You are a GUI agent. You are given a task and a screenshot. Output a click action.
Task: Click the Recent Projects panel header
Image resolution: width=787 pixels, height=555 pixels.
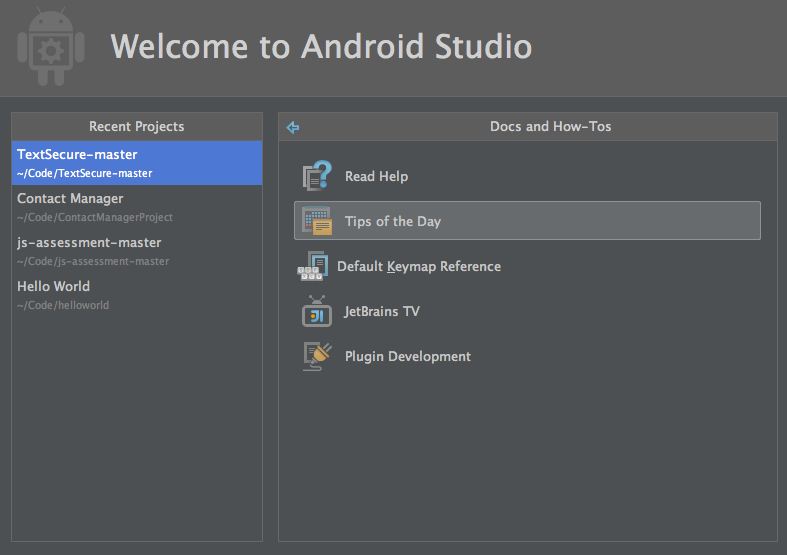[x=136, y=127]
